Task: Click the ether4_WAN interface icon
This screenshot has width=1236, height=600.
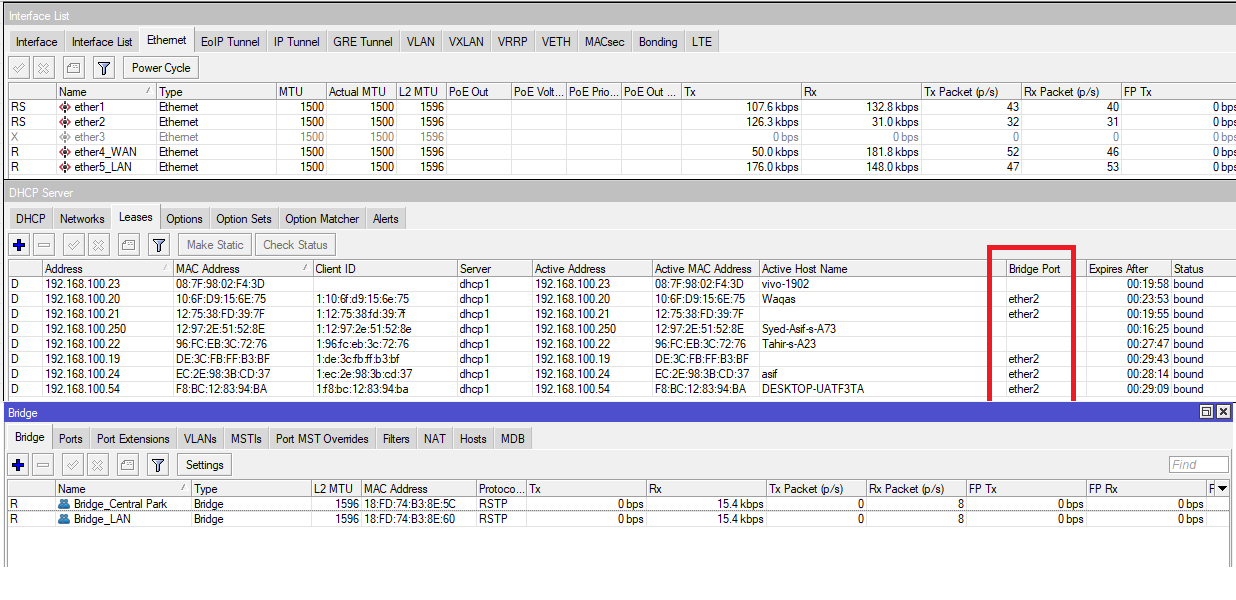Action: click(x=65, y=152)
